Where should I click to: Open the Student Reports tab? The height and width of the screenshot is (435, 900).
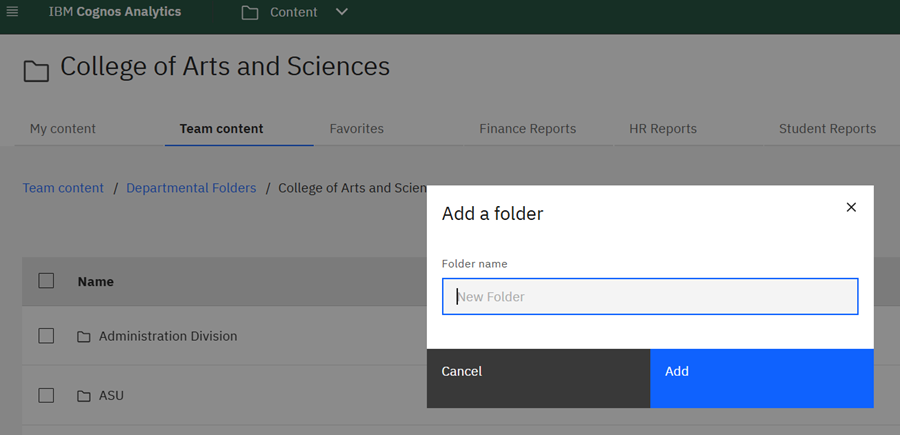pyautogui.click(x=827, y=129)
